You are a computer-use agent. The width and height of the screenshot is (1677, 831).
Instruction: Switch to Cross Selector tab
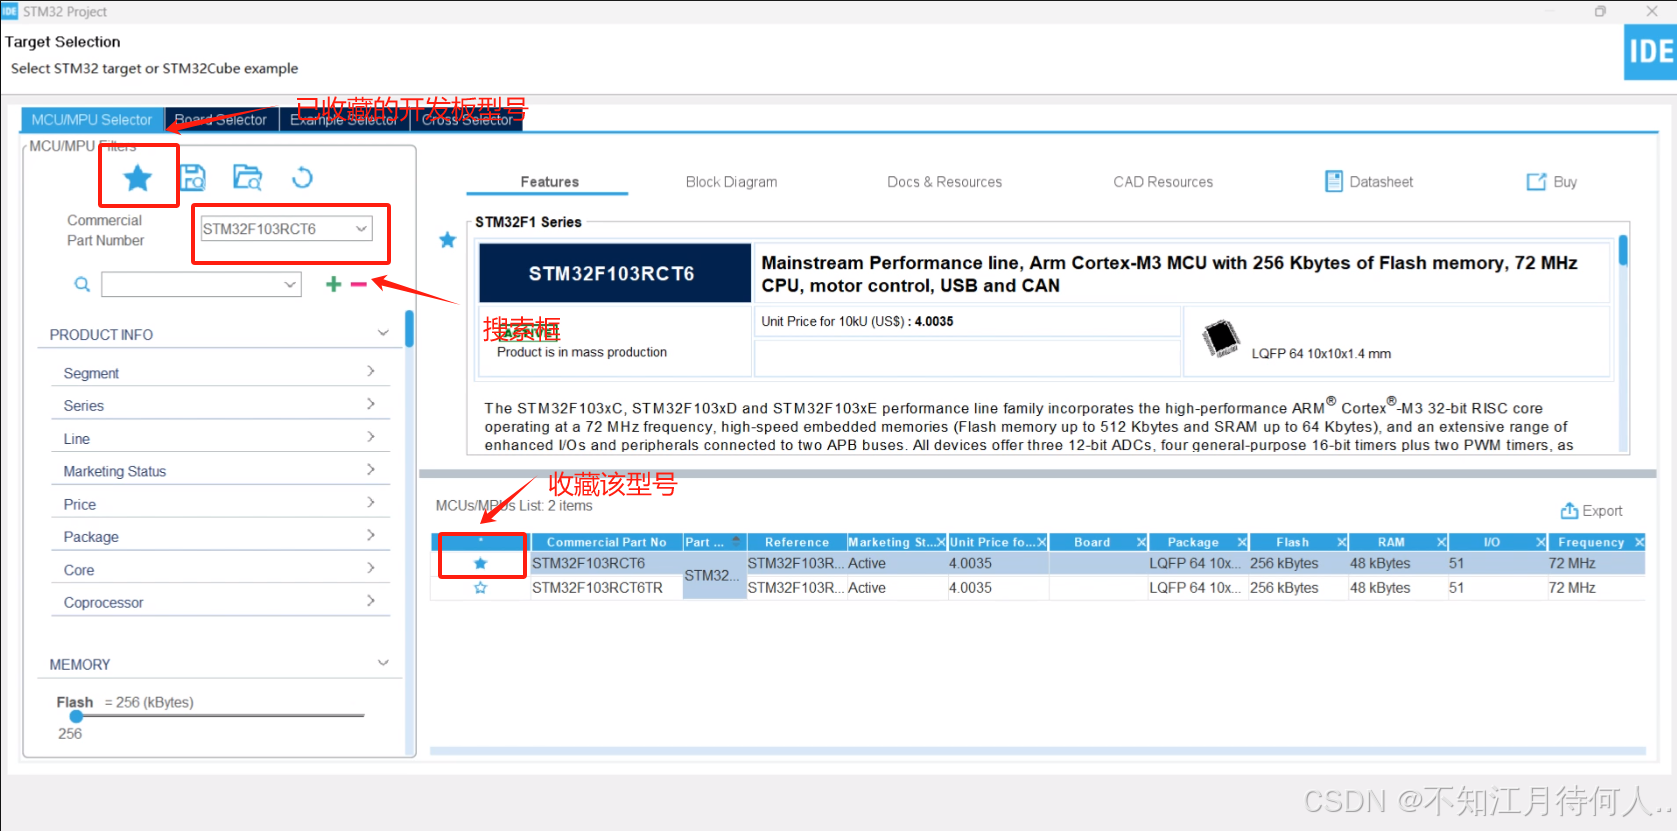pyautogui.click(x=467, y=120)
